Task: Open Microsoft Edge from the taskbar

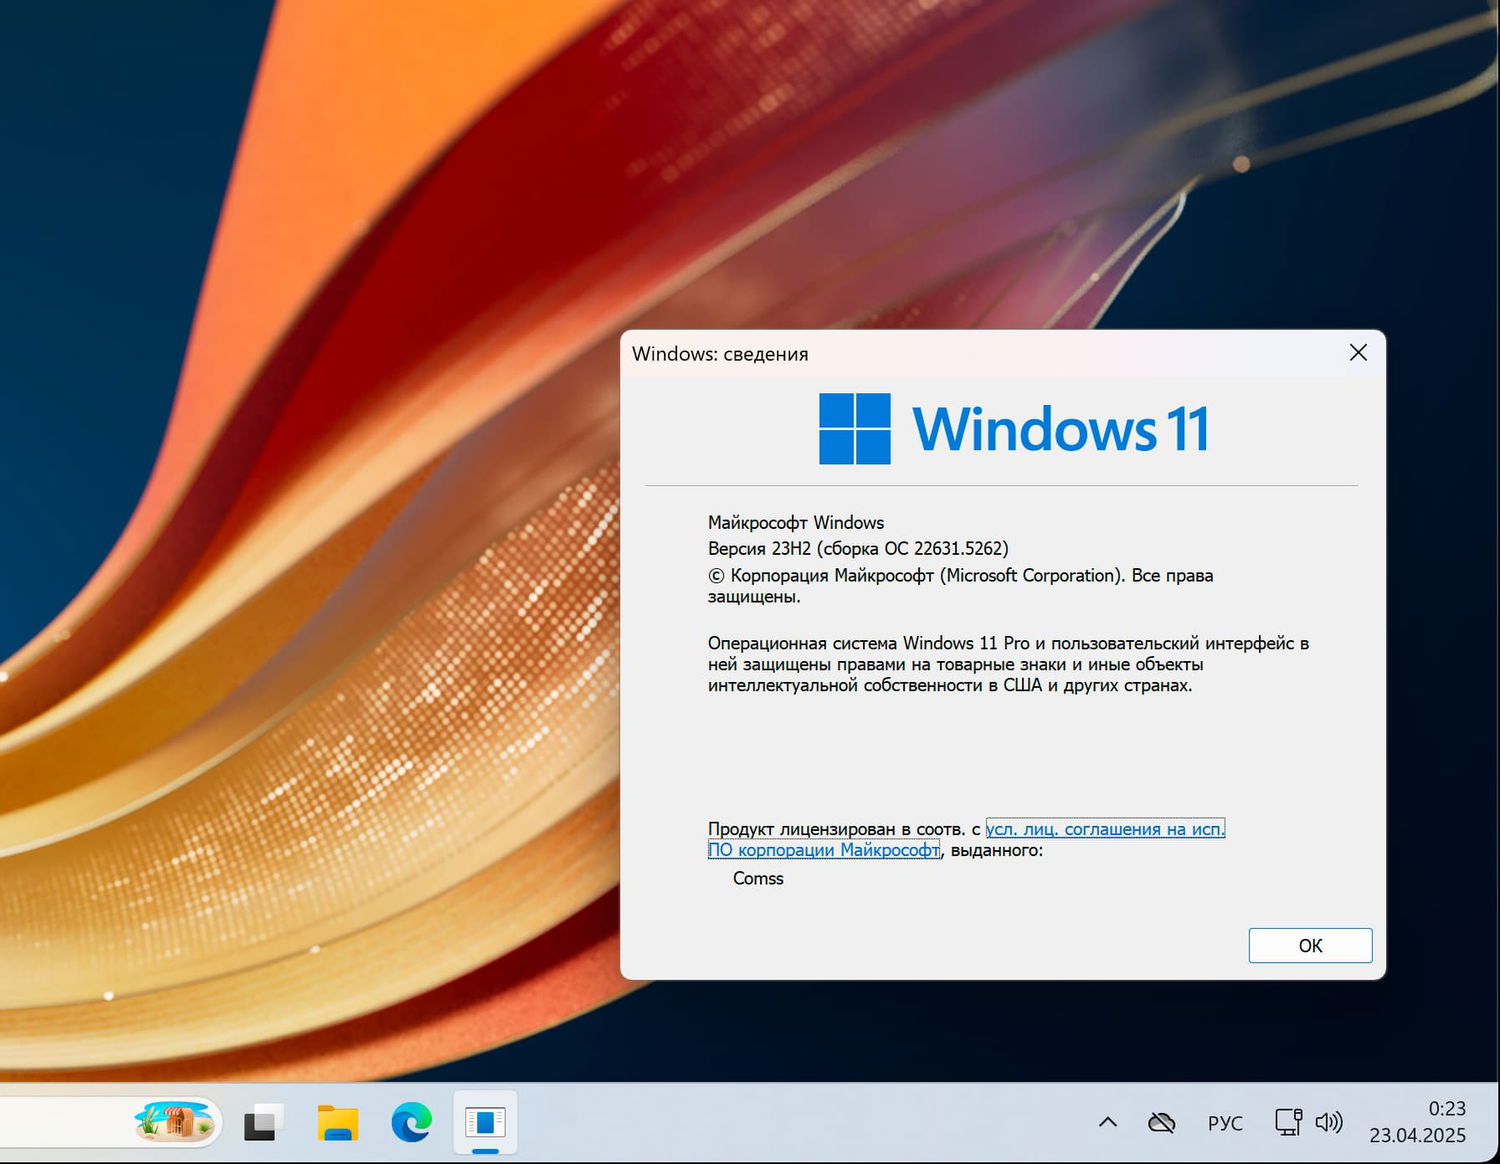Action: coord(410,1122)
